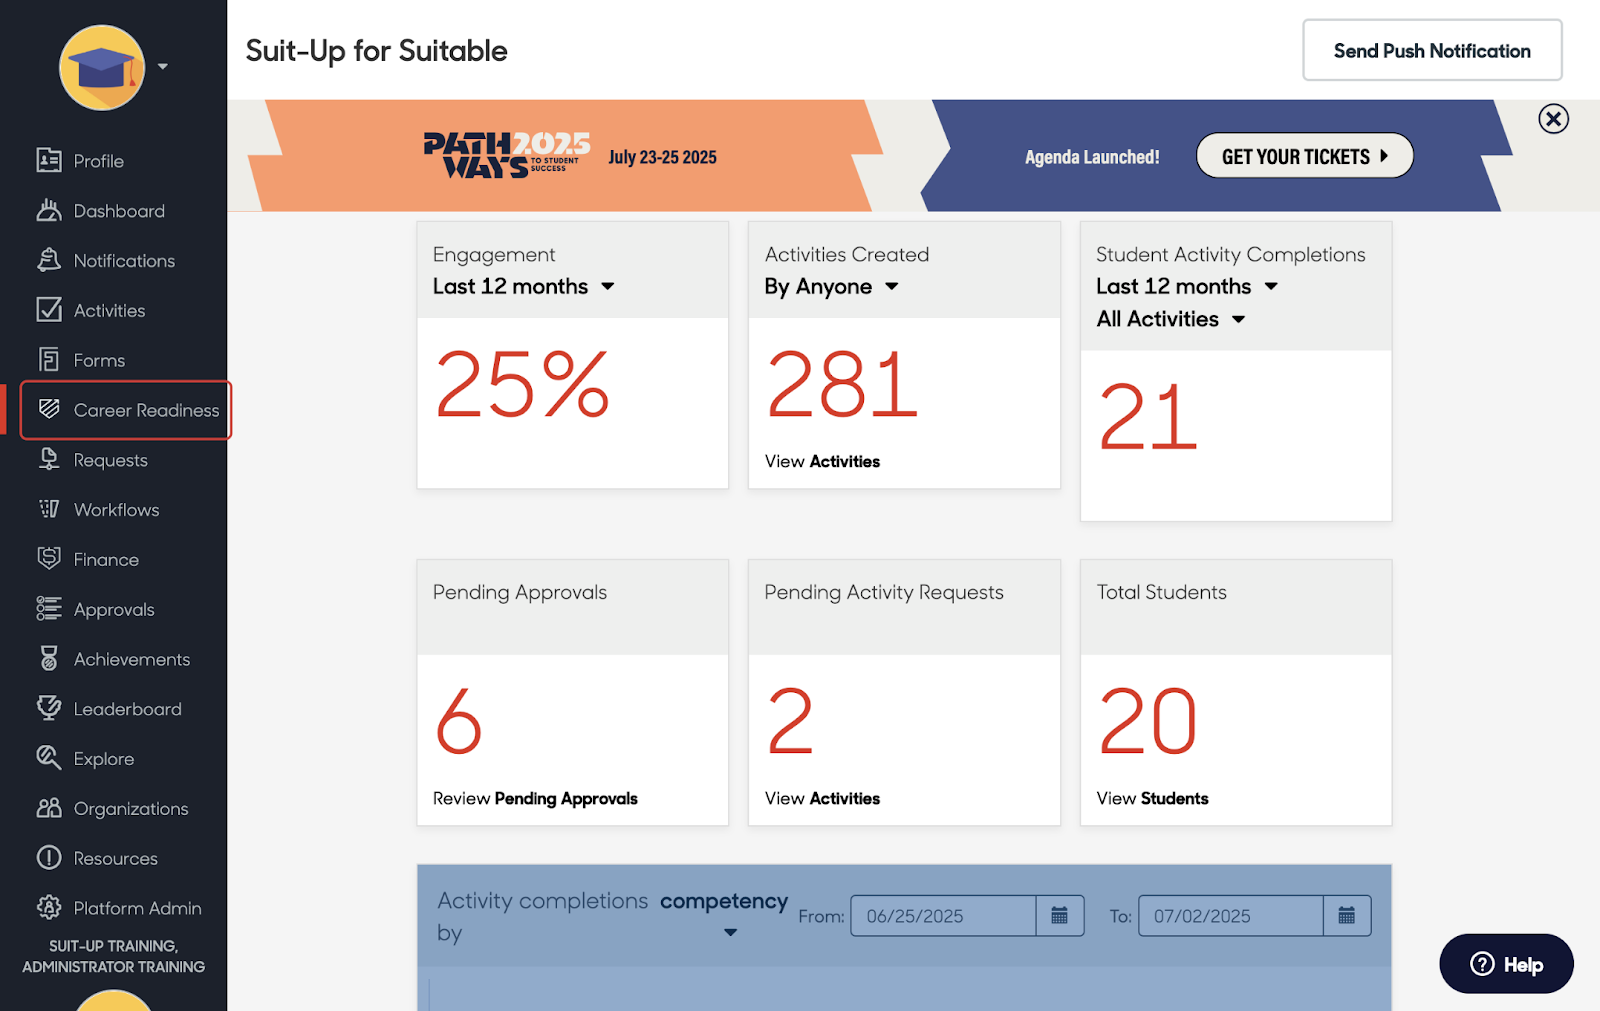Image resolution: width=1600 pixels, height=1011 pixels.
Task: Expand Engagement Last 12 months dropdown
Action: 608,287
